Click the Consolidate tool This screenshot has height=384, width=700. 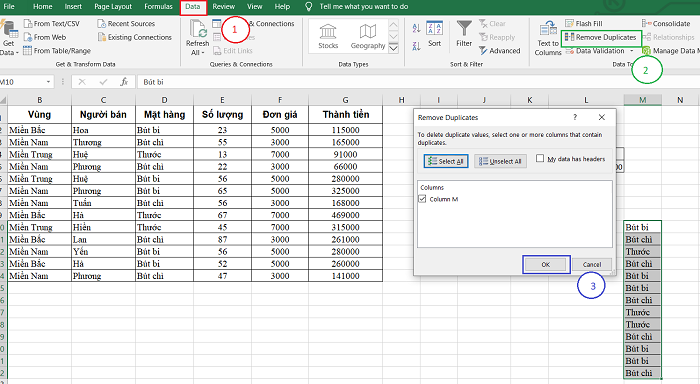pos(666,24)
